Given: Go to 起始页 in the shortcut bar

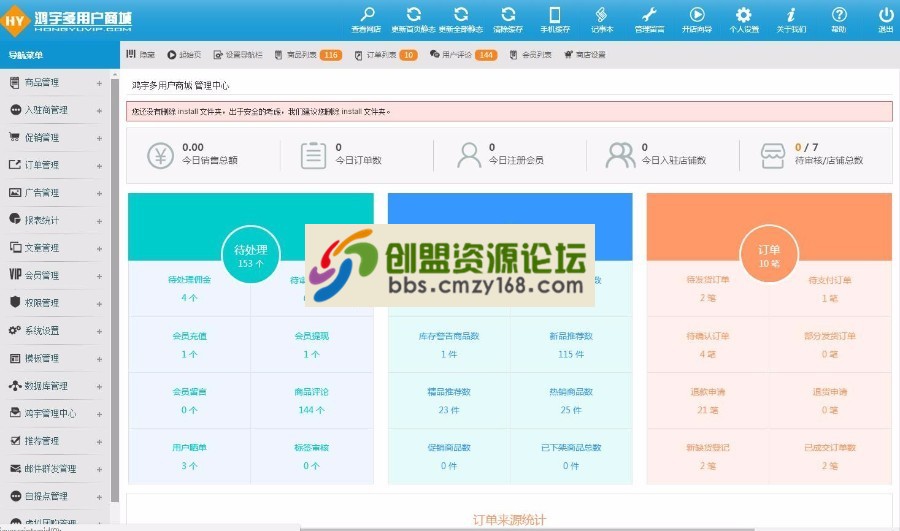Looking at the screenshot, I should [x=184, y=55].
